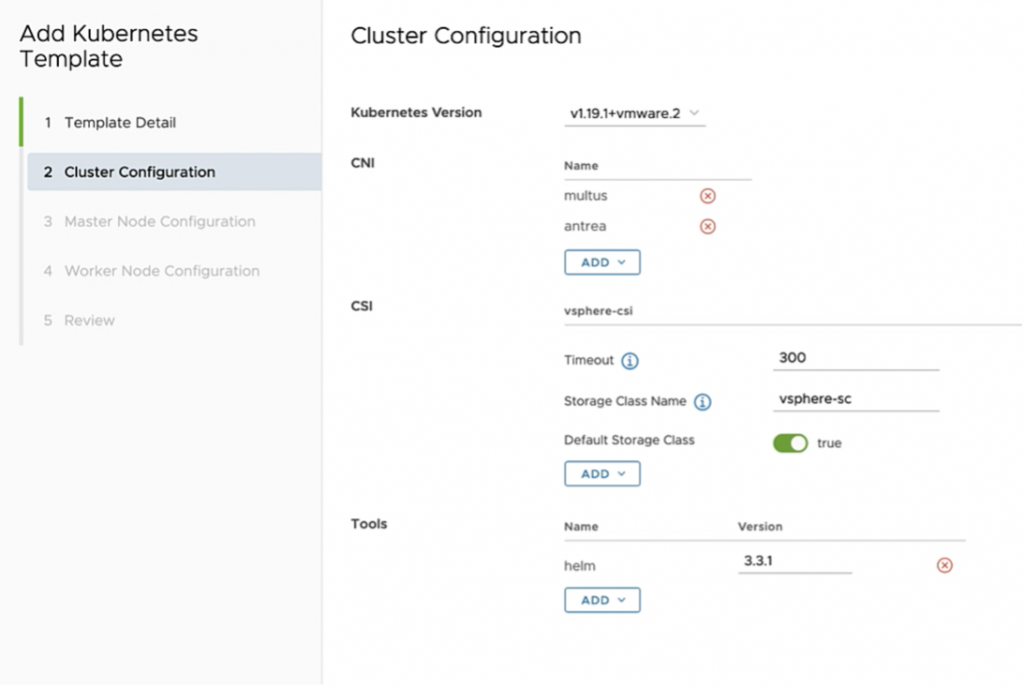Click the Storage Class Name input field
This screenshot has height=687, width=1024.
point(856,399)
